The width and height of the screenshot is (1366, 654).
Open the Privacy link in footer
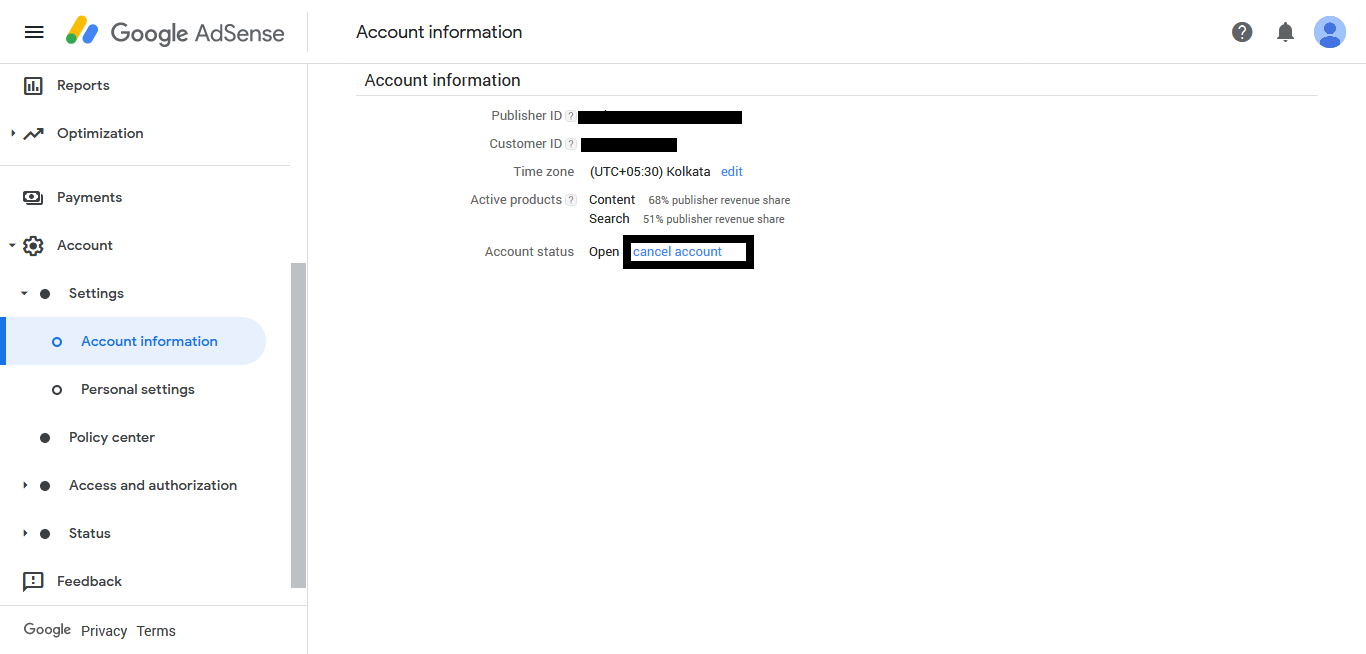click(x=104, y=631)
